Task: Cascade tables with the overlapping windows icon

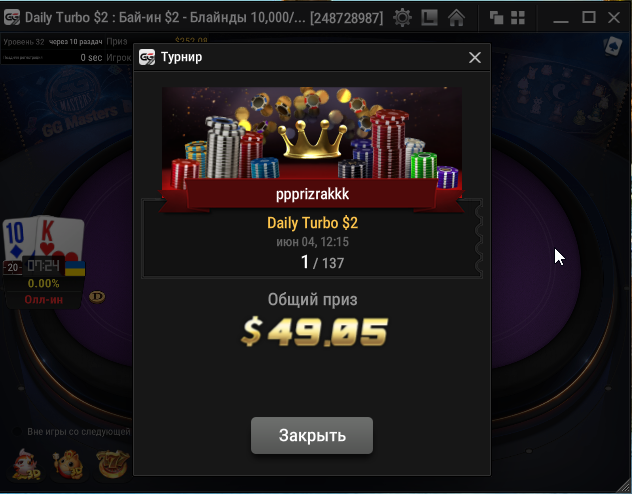Action: [496, 18]
